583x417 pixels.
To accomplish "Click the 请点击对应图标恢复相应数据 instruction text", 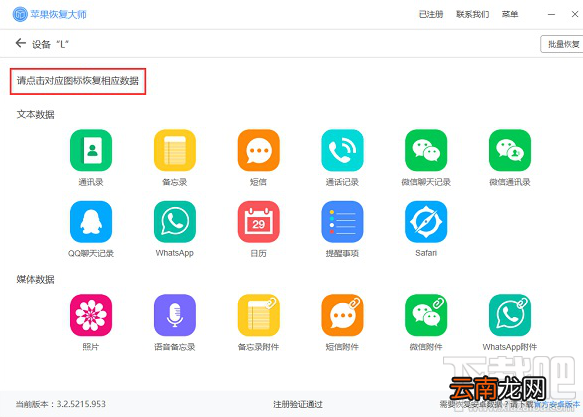I will (x=78, y=81).
